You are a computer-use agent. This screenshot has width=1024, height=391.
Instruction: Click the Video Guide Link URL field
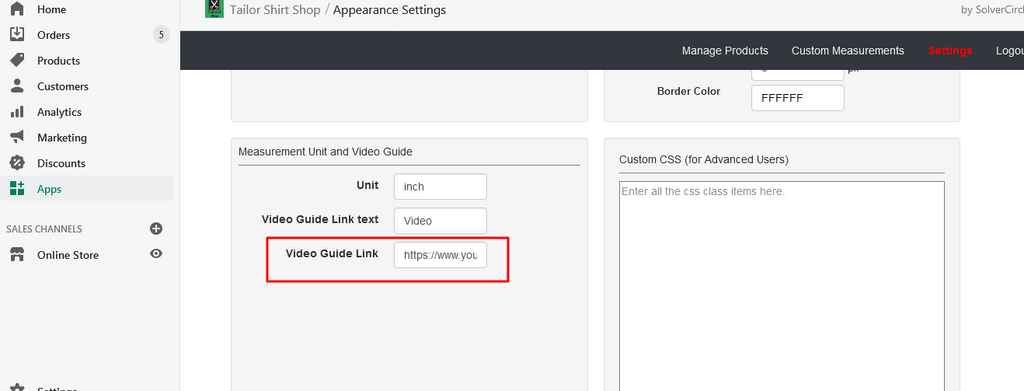pyautogui.click(x=440, y=255)
